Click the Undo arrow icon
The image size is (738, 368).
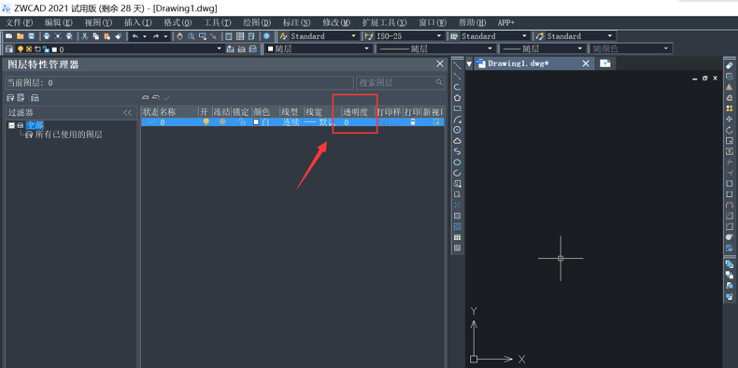pos(135,36)
